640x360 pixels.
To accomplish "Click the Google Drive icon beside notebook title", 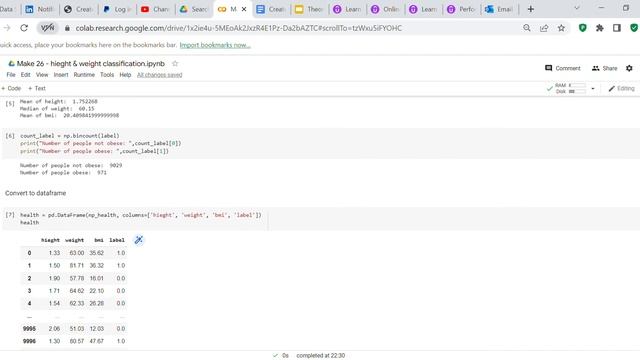I will coord(11,63).
